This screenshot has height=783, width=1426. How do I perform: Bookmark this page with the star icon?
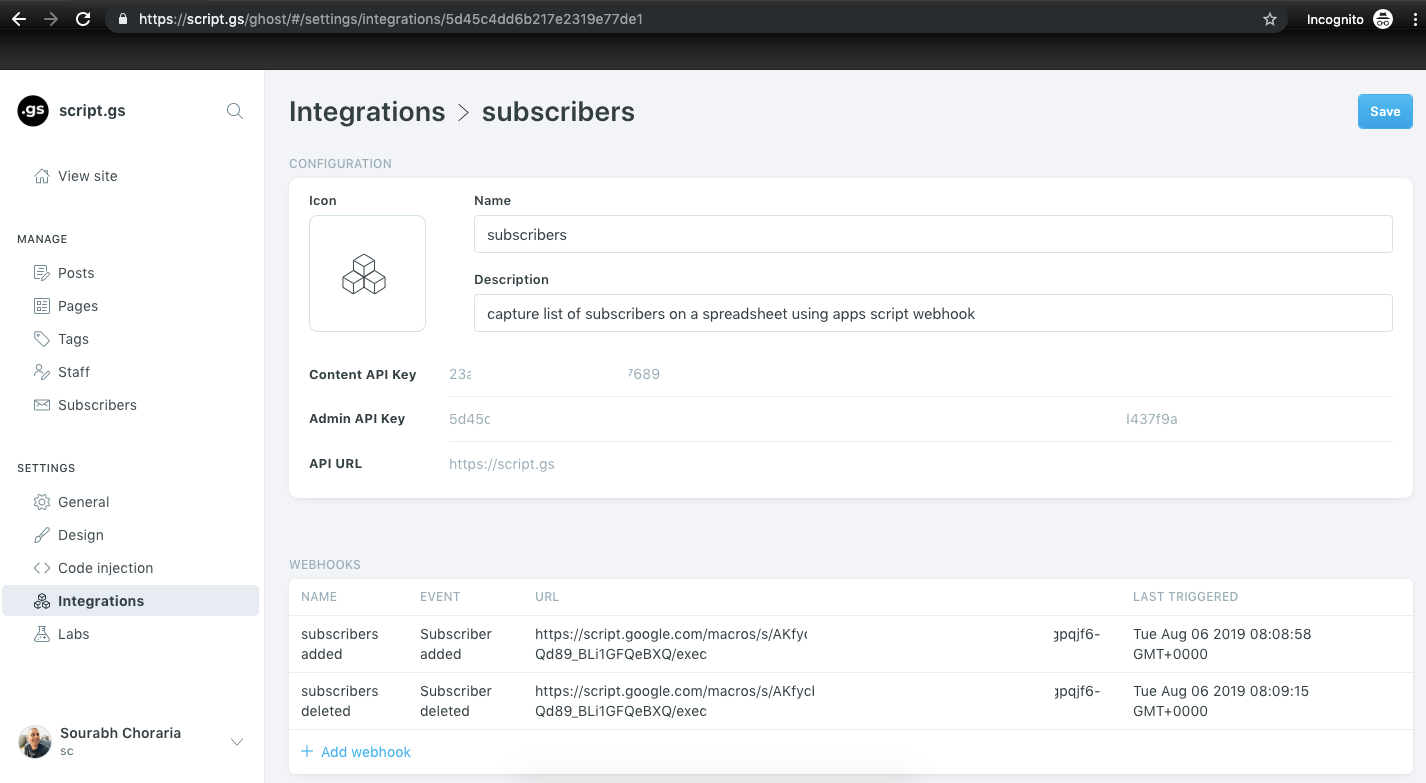click(1270, 19)
